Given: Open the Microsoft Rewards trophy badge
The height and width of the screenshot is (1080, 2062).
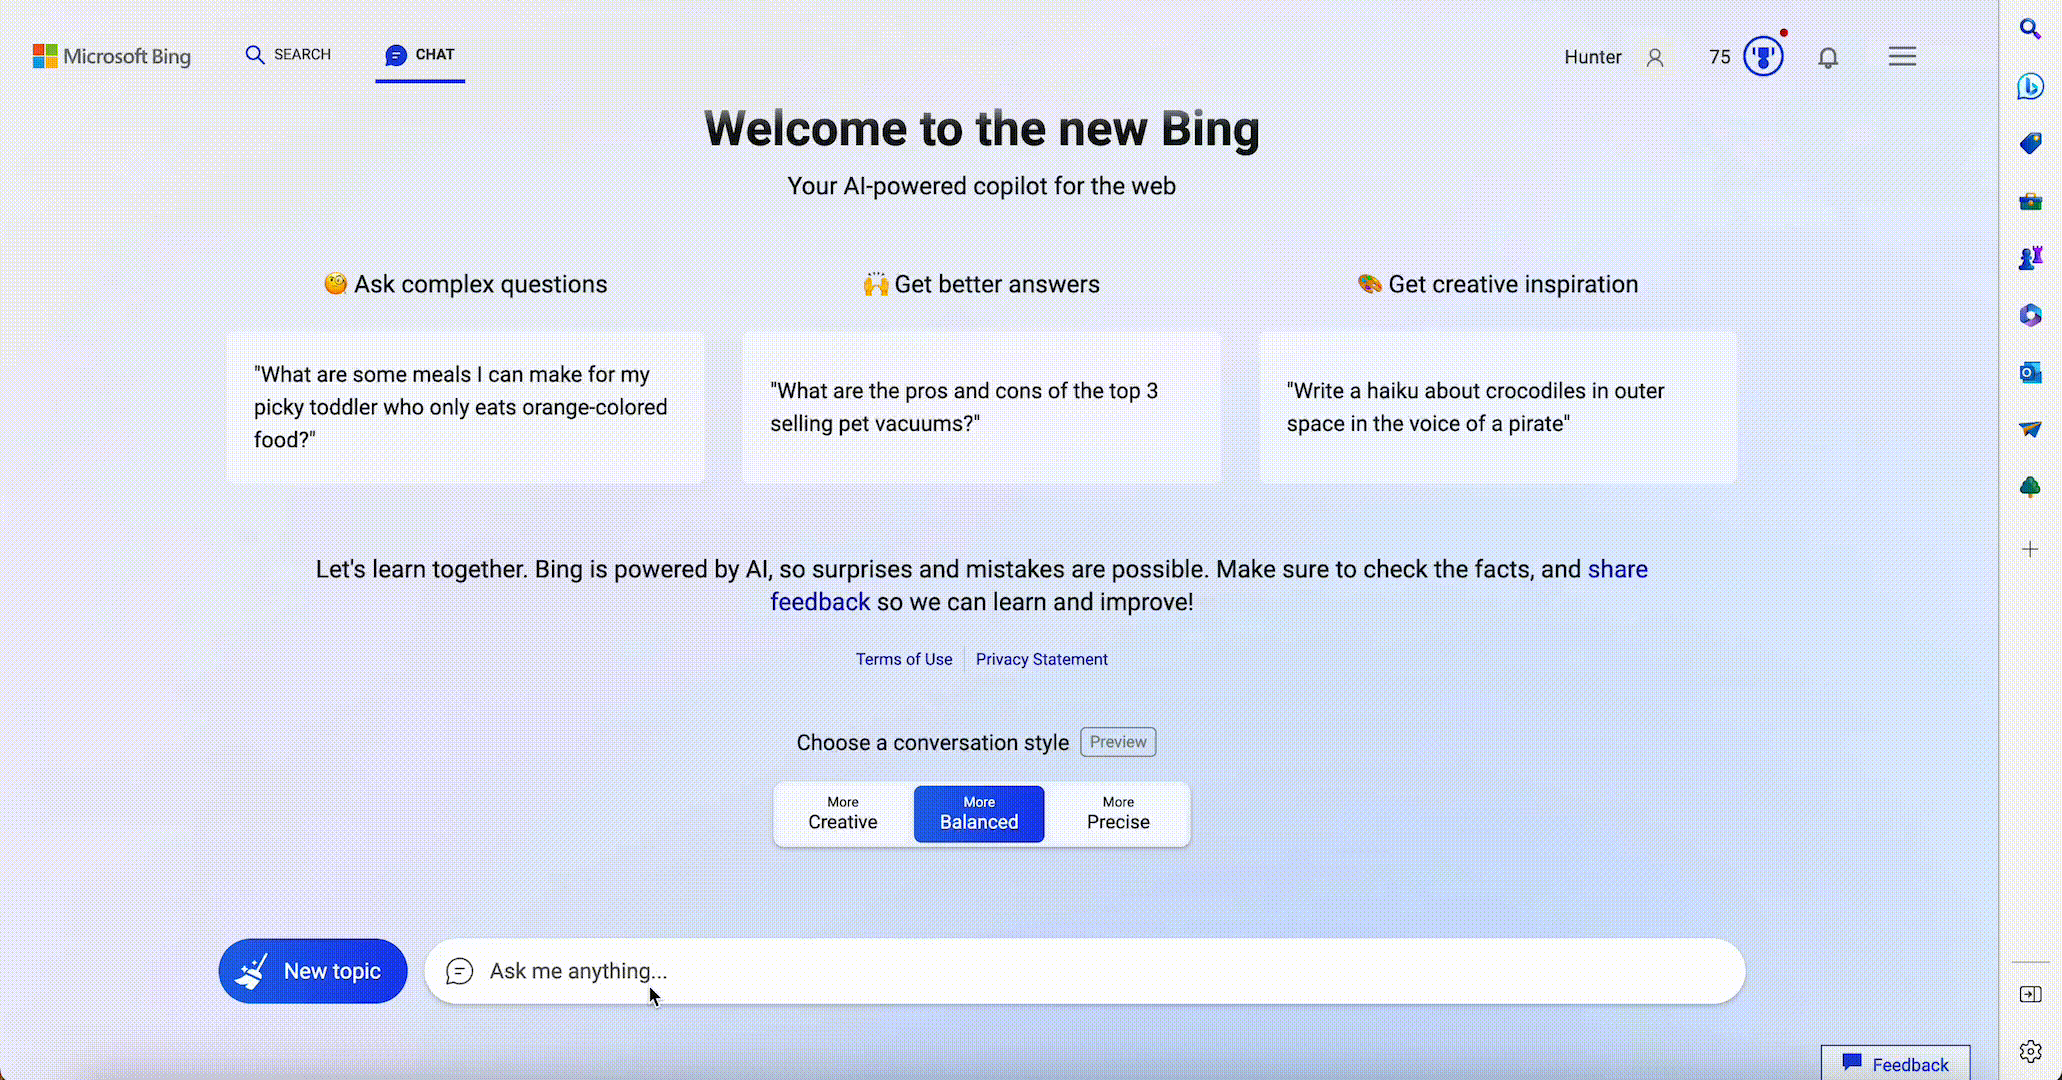Looking at the screenshot, I should [1763, 56].
